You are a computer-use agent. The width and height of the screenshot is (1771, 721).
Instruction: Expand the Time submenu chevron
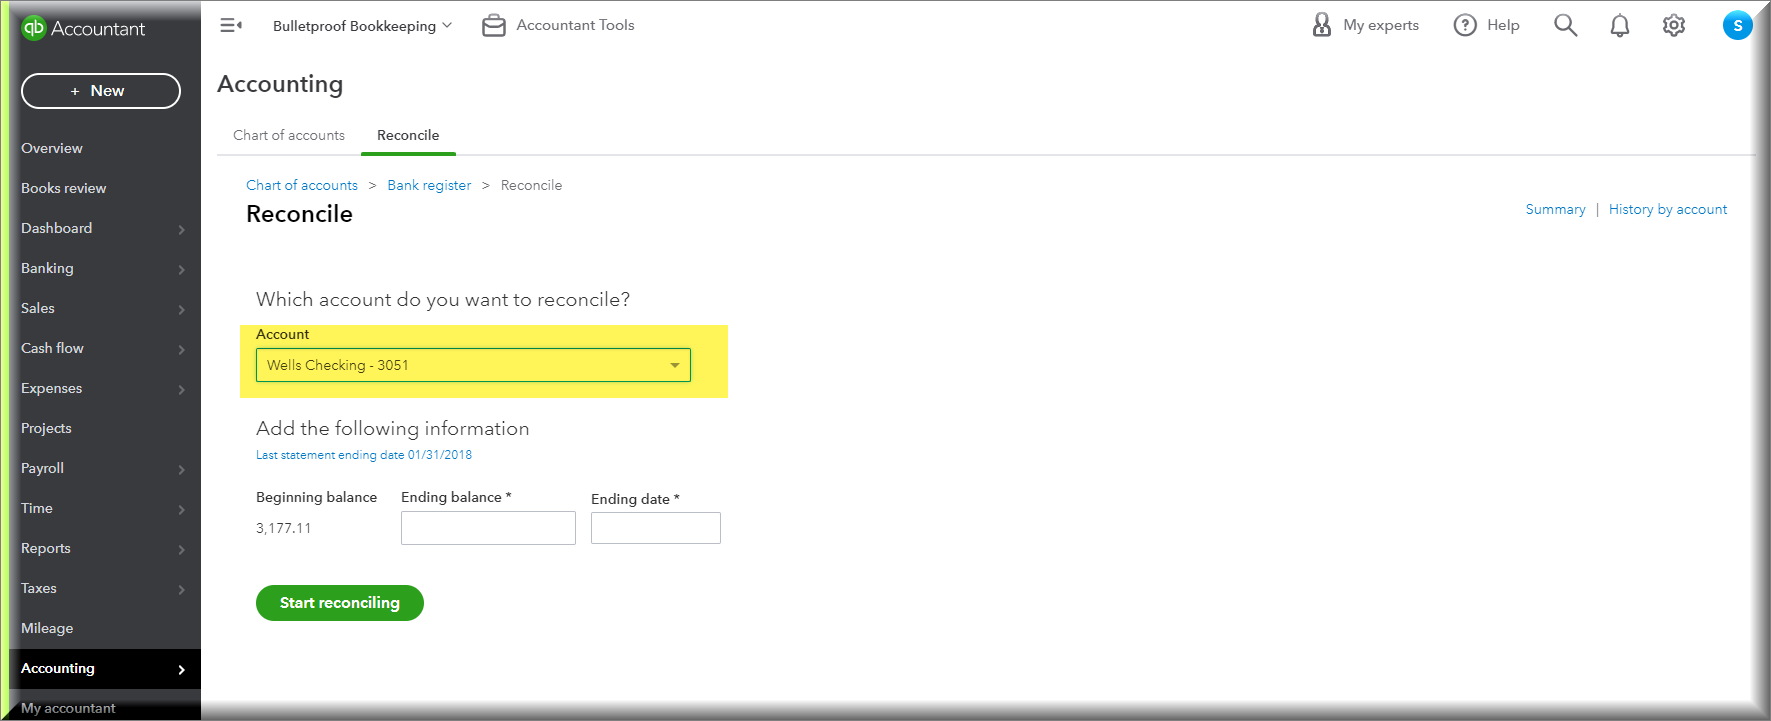pos(181,509)
